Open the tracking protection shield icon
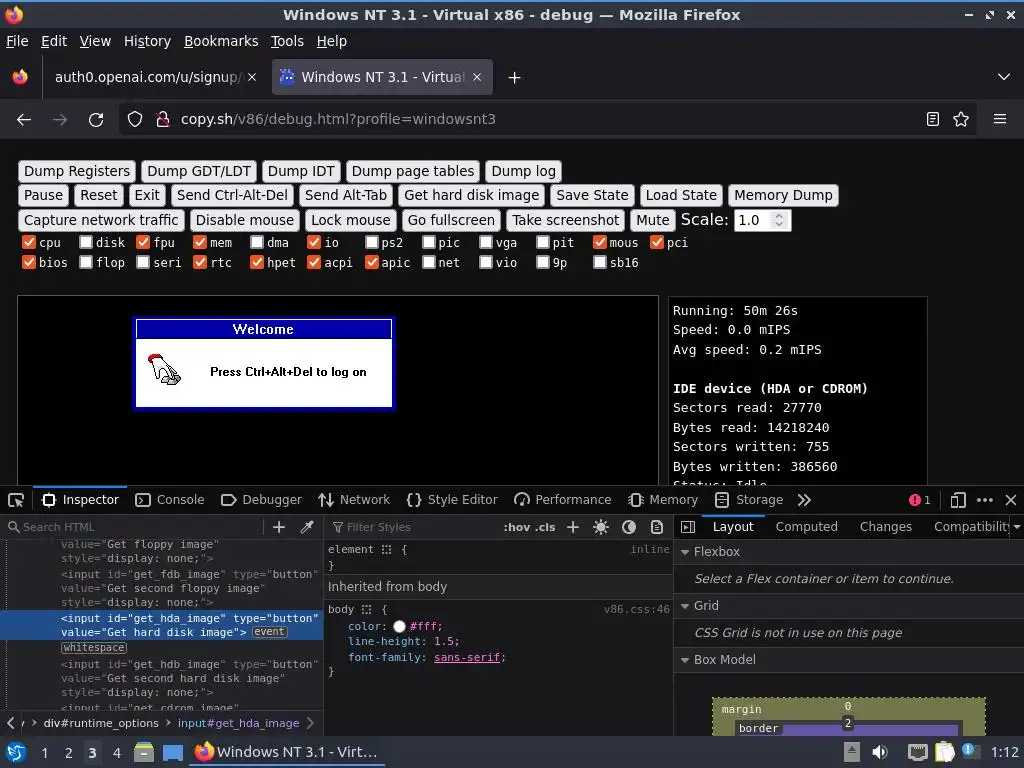The height and width of the screenshot is (768, 1024). [135, 119]
